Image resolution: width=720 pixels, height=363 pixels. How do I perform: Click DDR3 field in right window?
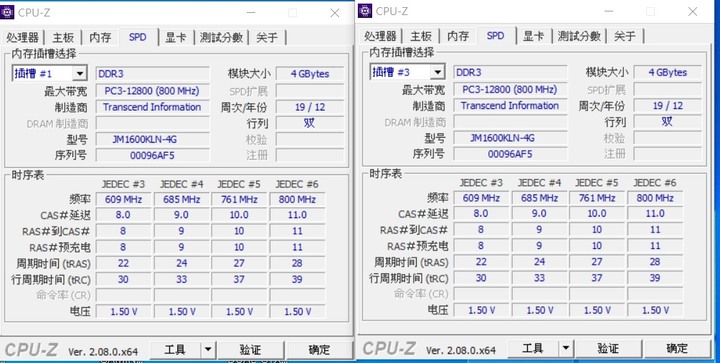pyautogui.click(x=510, y=72)
